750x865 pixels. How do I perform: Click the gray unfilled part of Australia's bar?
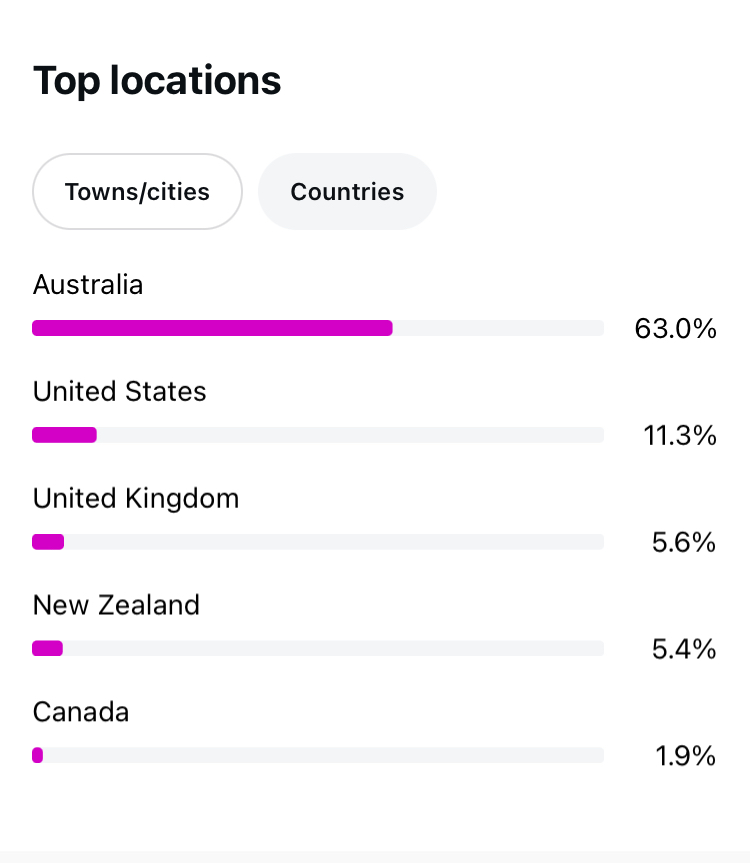(498, 328)
